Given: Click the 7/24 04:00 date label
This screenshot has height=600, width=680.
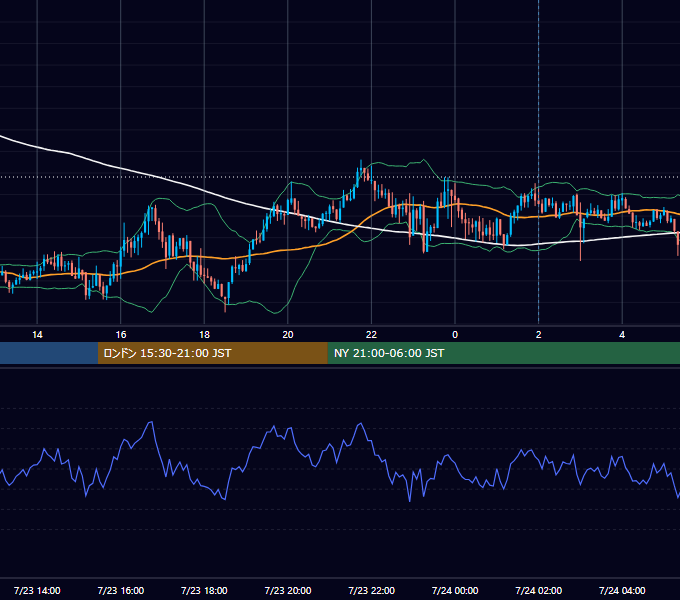Looking at the screenshot, I should 622,590.
